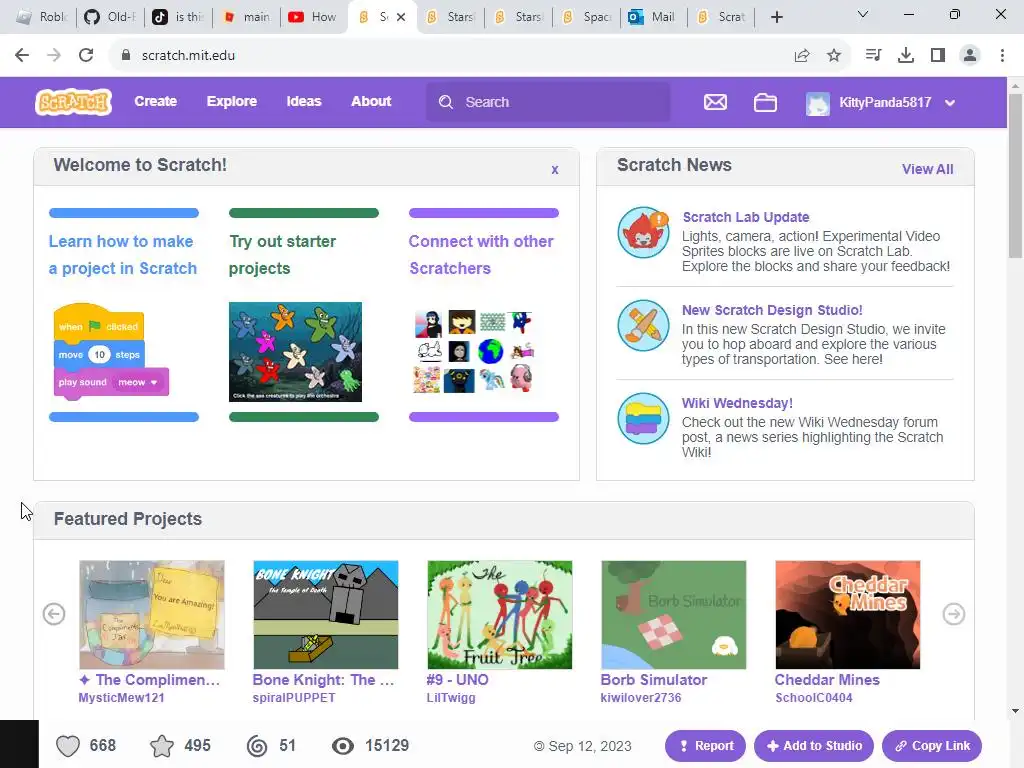The height and width of the screenshot is (768, 1024).
Task: Click the Scratchers avatar grid image
Action: click(474, 351)
